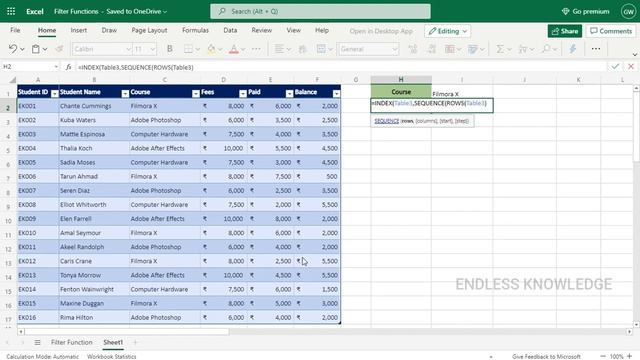The image size is (640, 360).
Task: Click the select-all corner triangle
Action: 13,80
